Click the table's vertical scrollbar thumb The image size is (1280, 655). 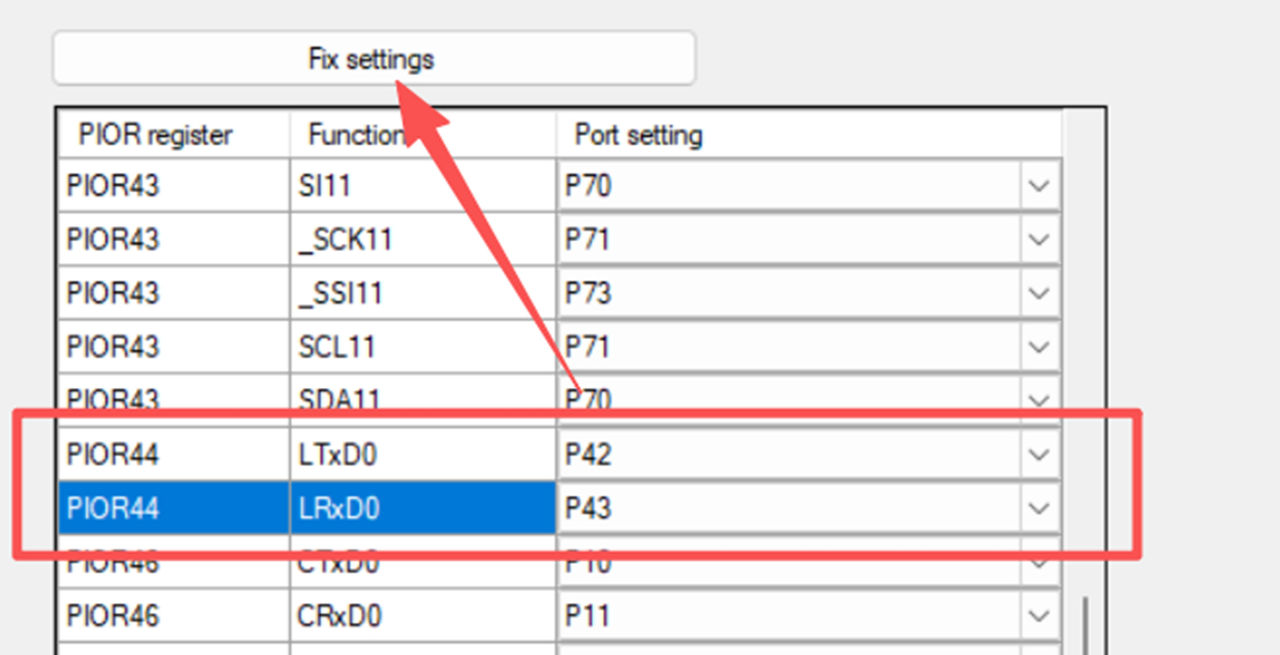coord(1085,624)
